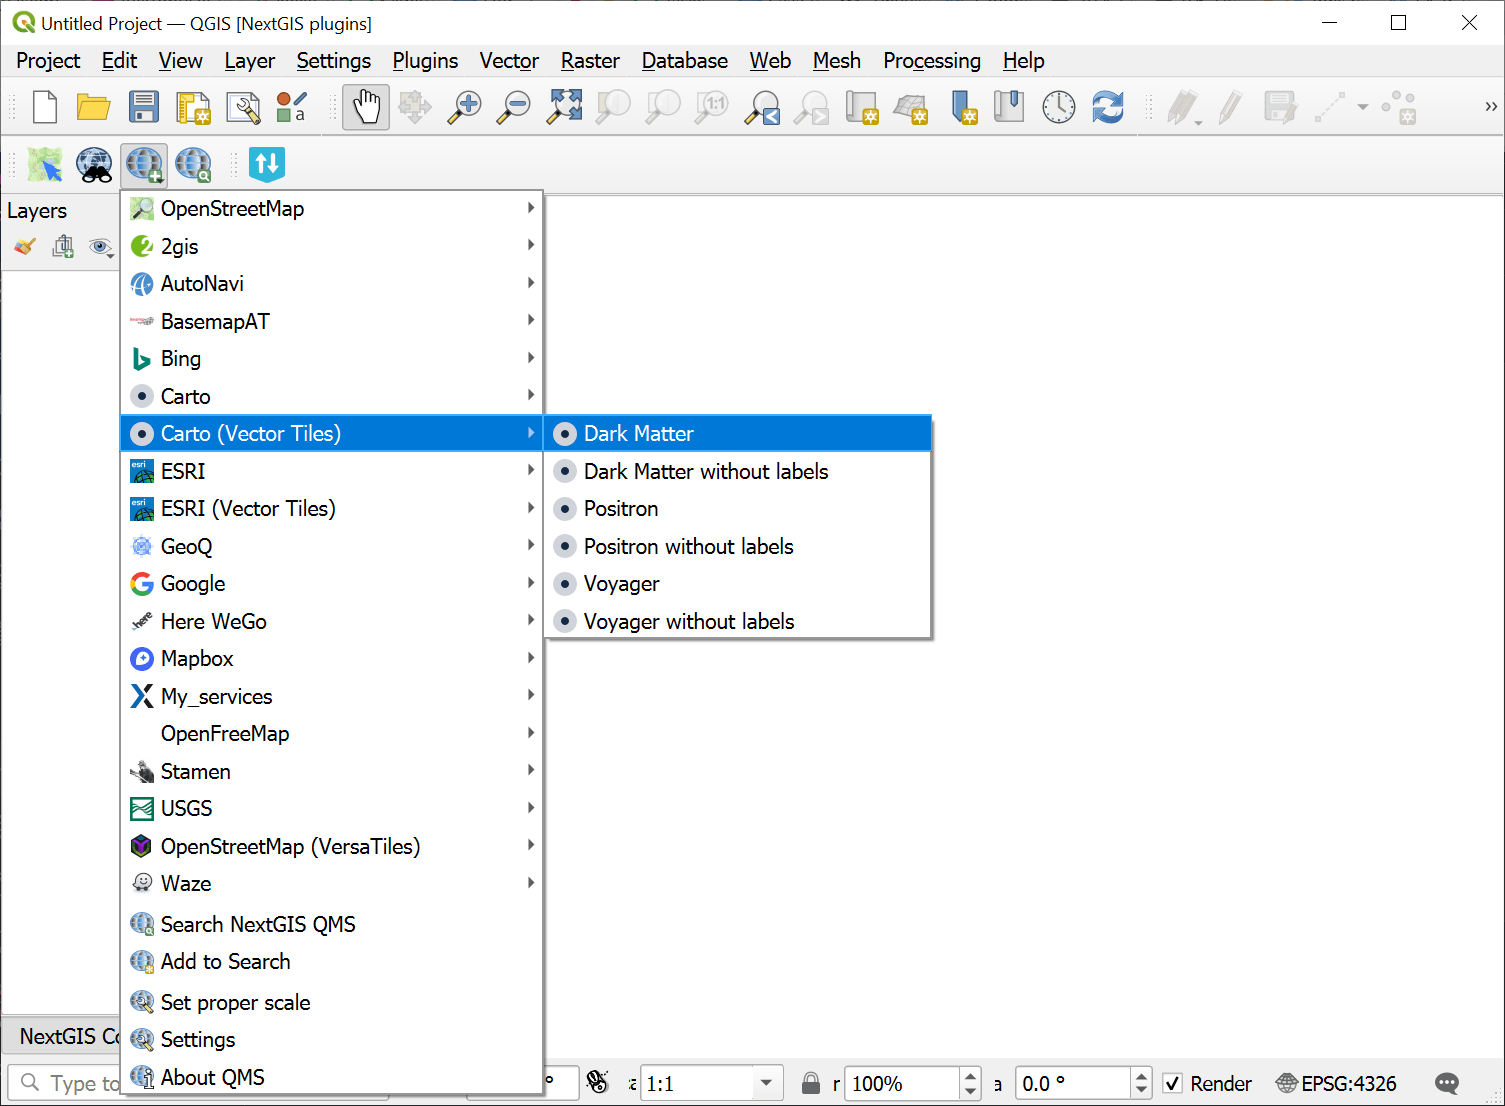
Task: Select the Pan Map hand tool
Action: 366,107
